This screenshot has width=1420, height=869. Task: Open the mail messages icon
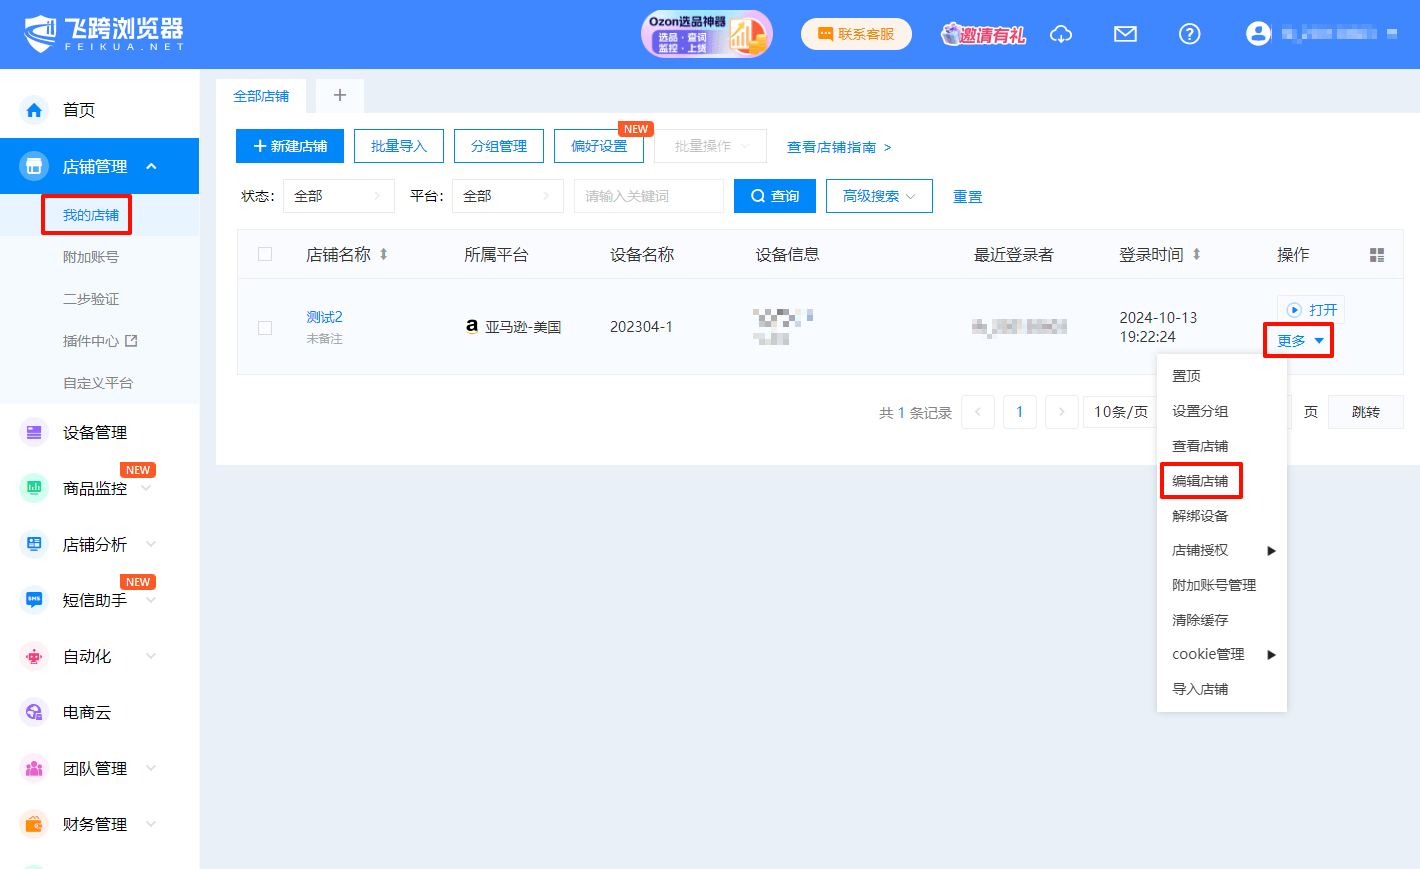[1125, 34]
